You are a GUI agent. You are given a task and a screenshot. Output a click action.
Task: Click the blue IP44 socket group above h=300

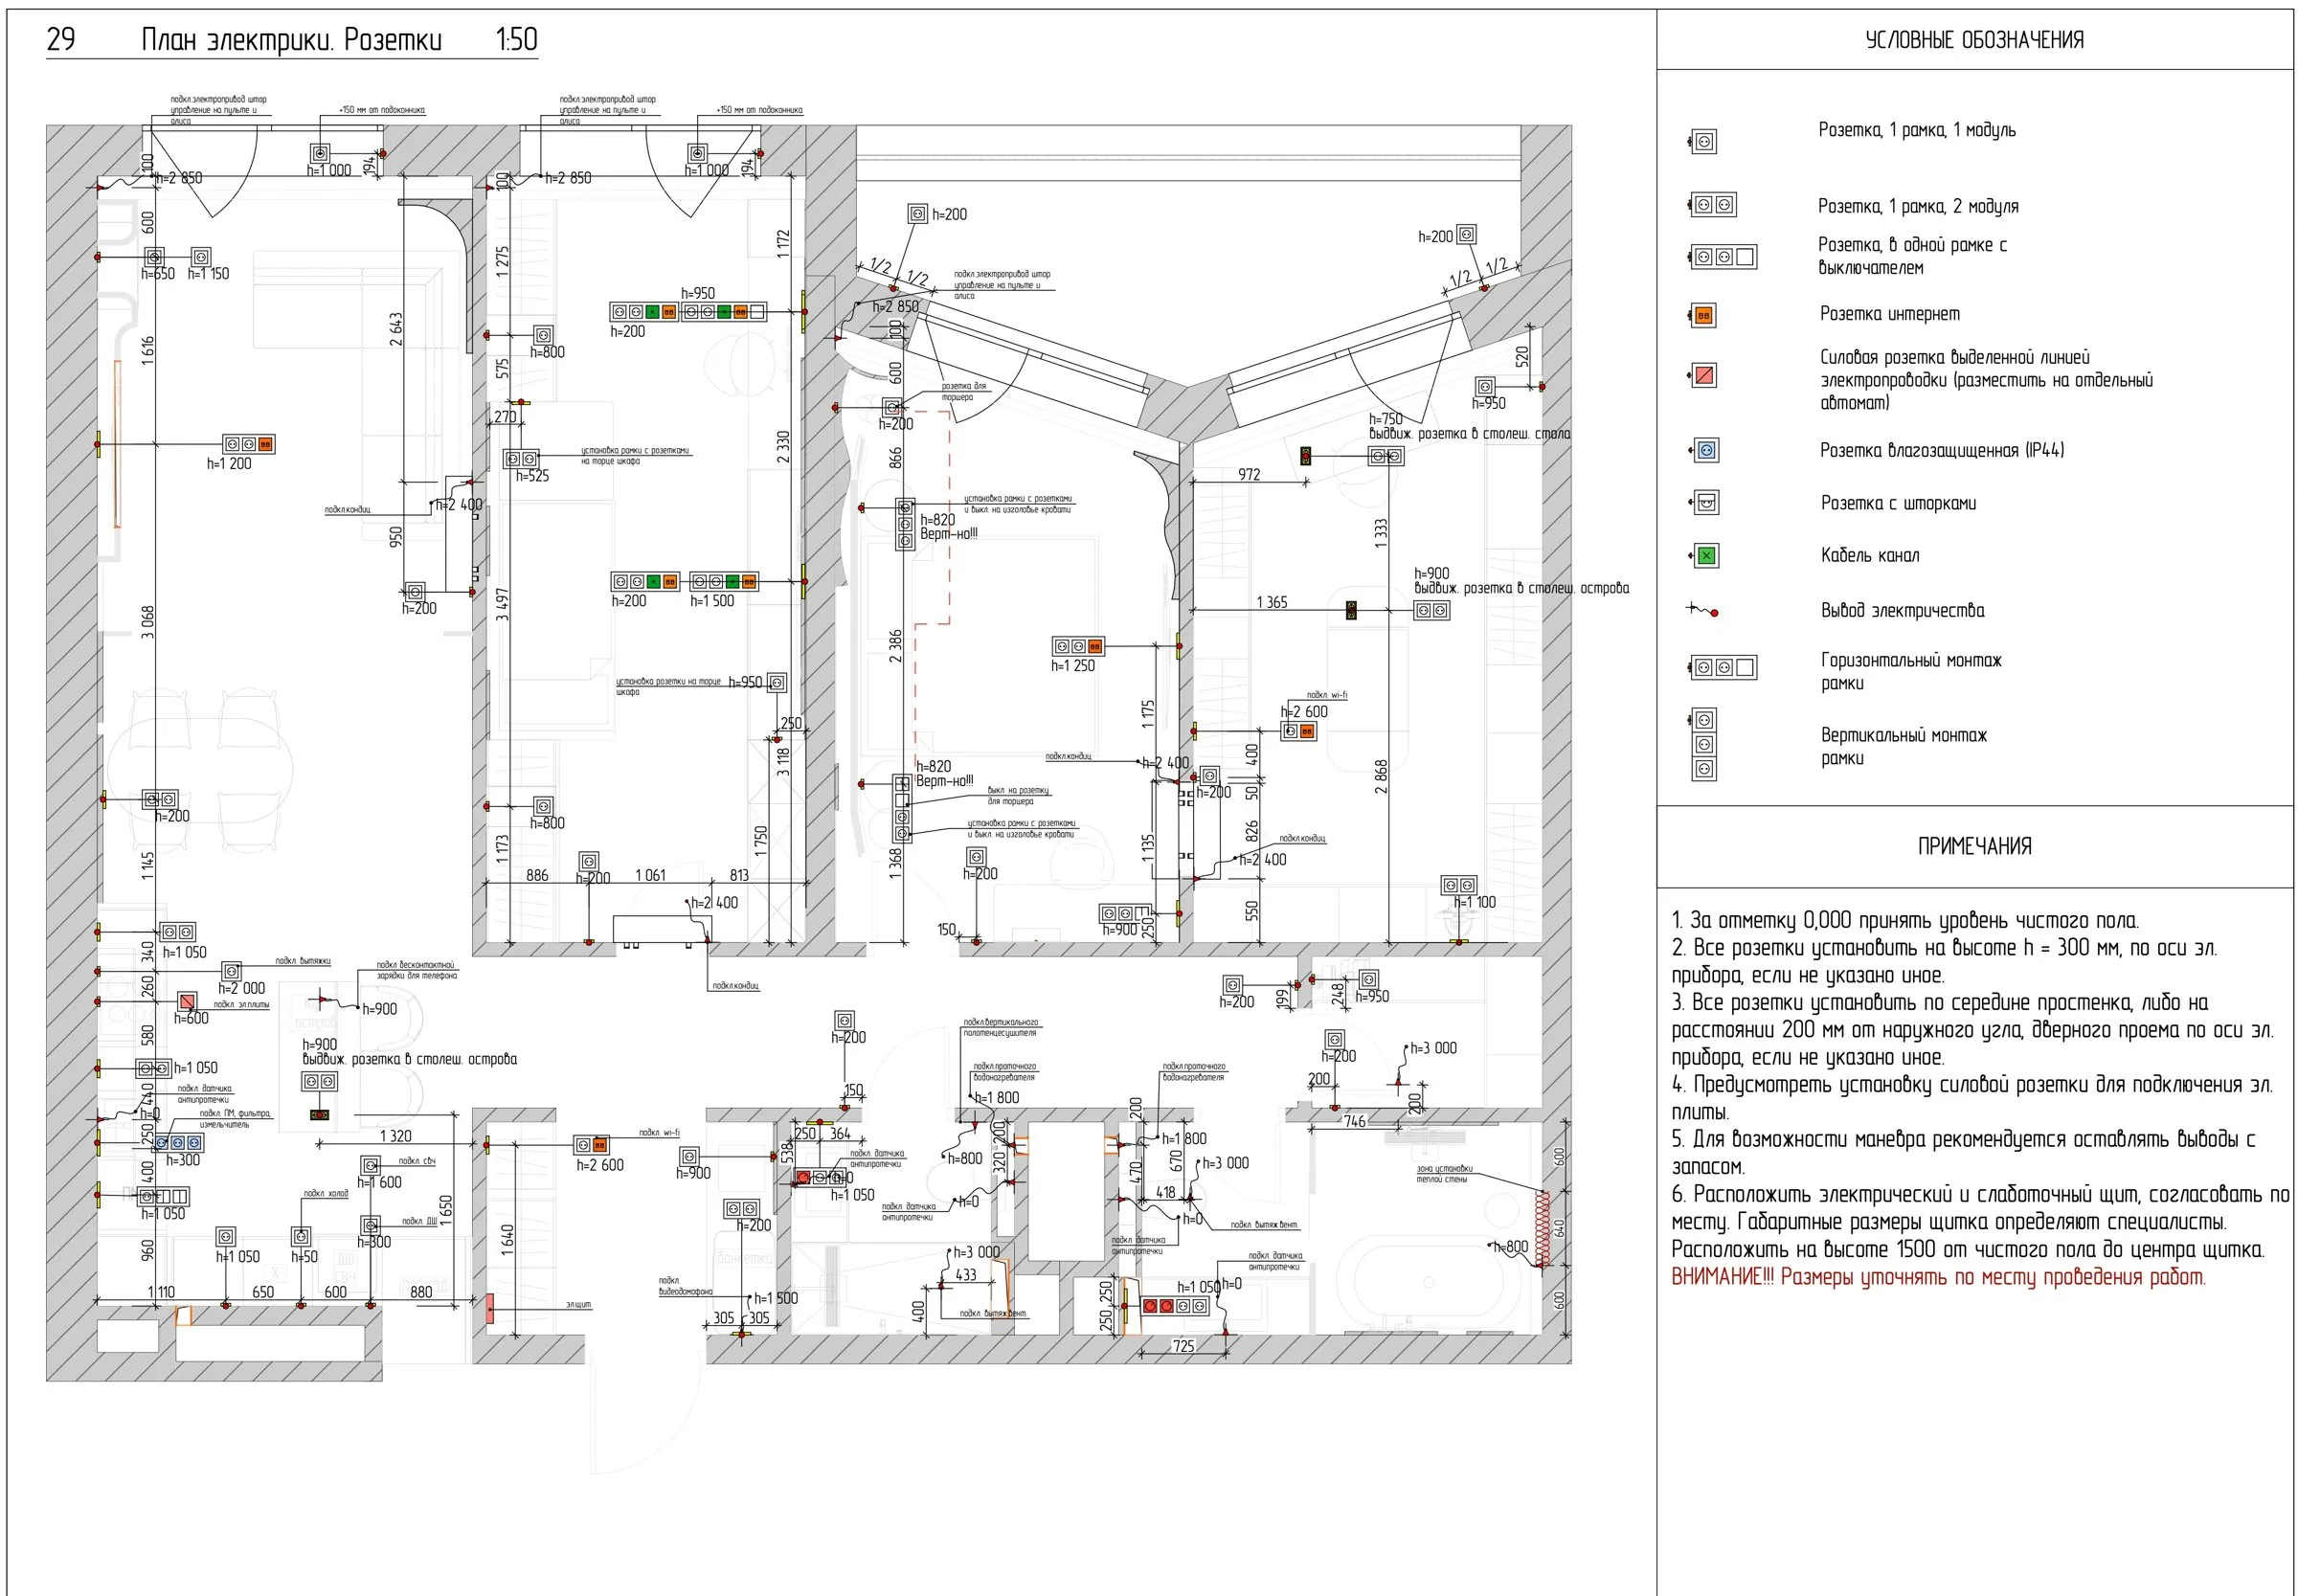click(178, 1142)
